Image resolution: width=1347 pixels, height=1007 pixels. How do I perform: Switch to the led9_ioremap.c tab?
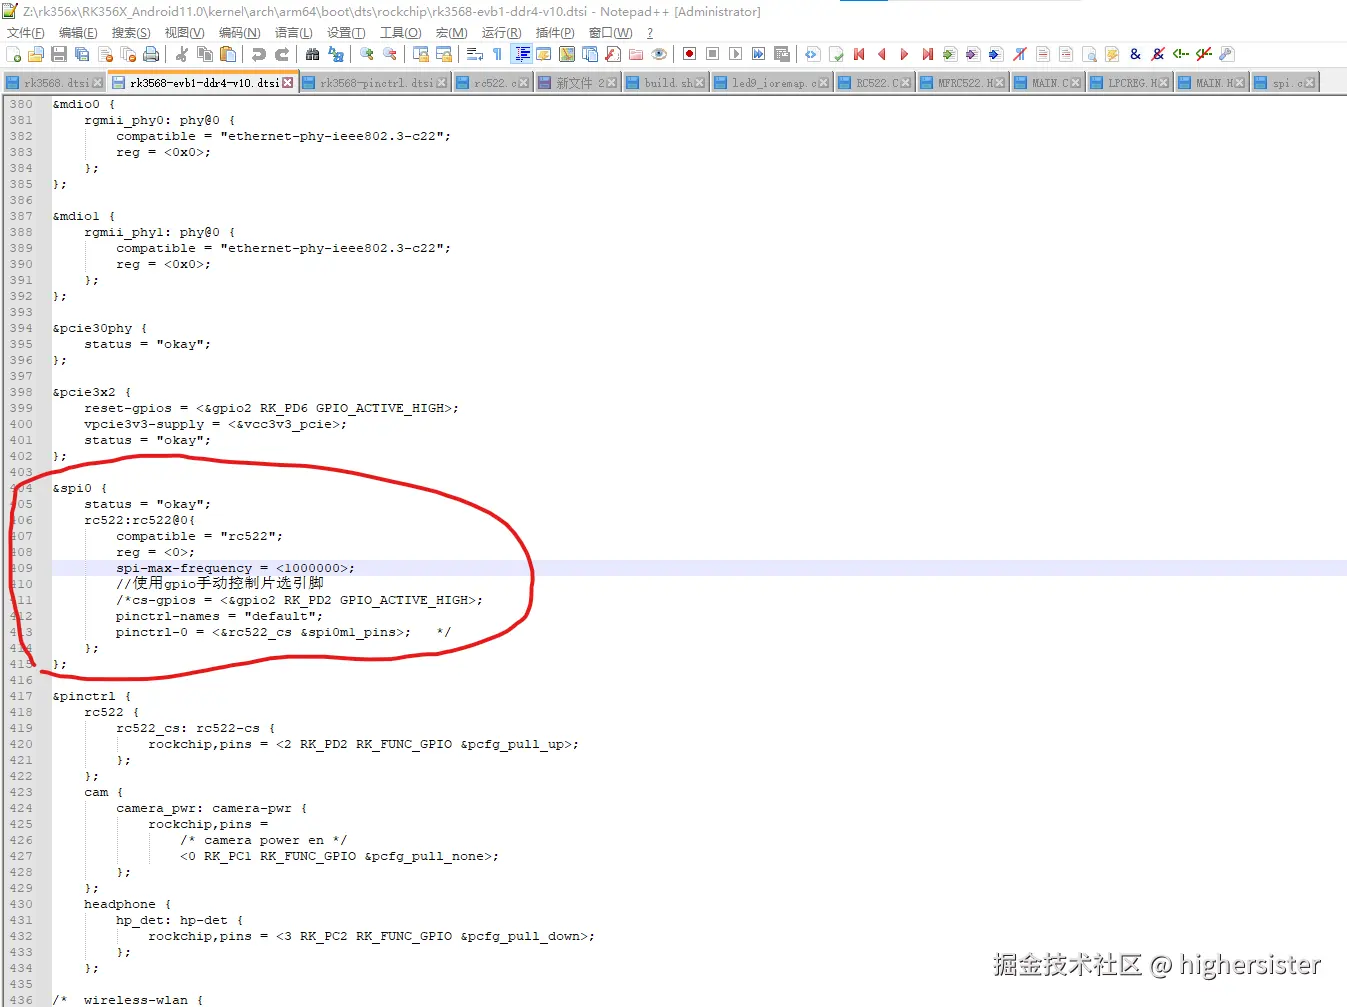(773, 83)
